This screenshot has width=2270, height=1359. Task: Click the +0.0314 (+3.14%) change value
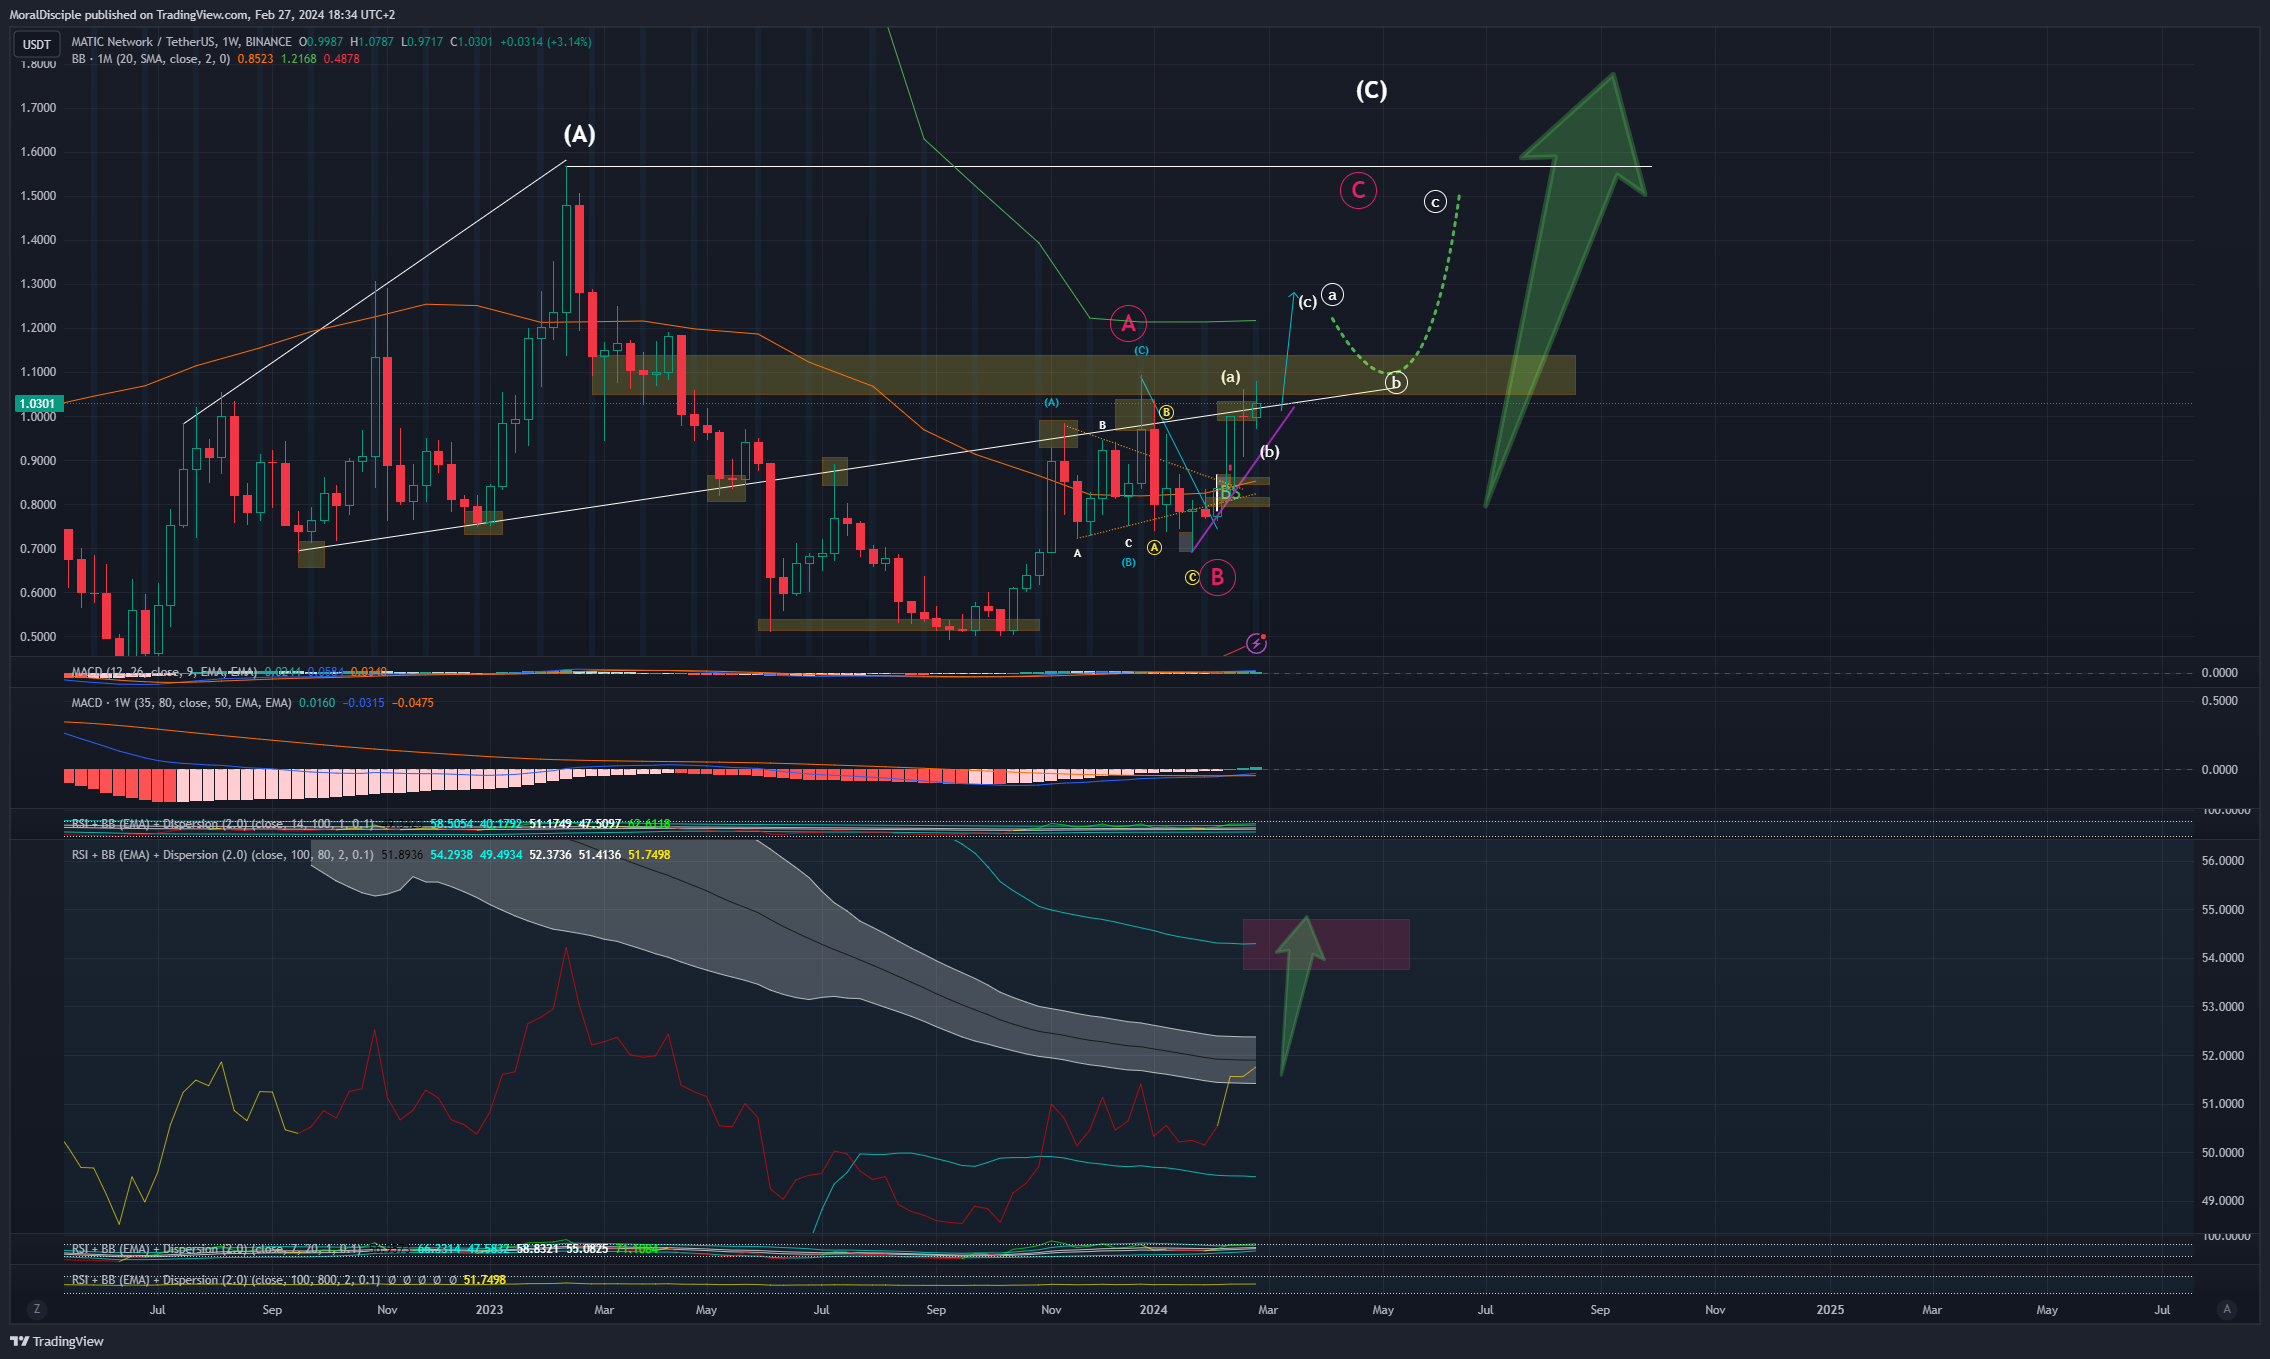(546, 42)
